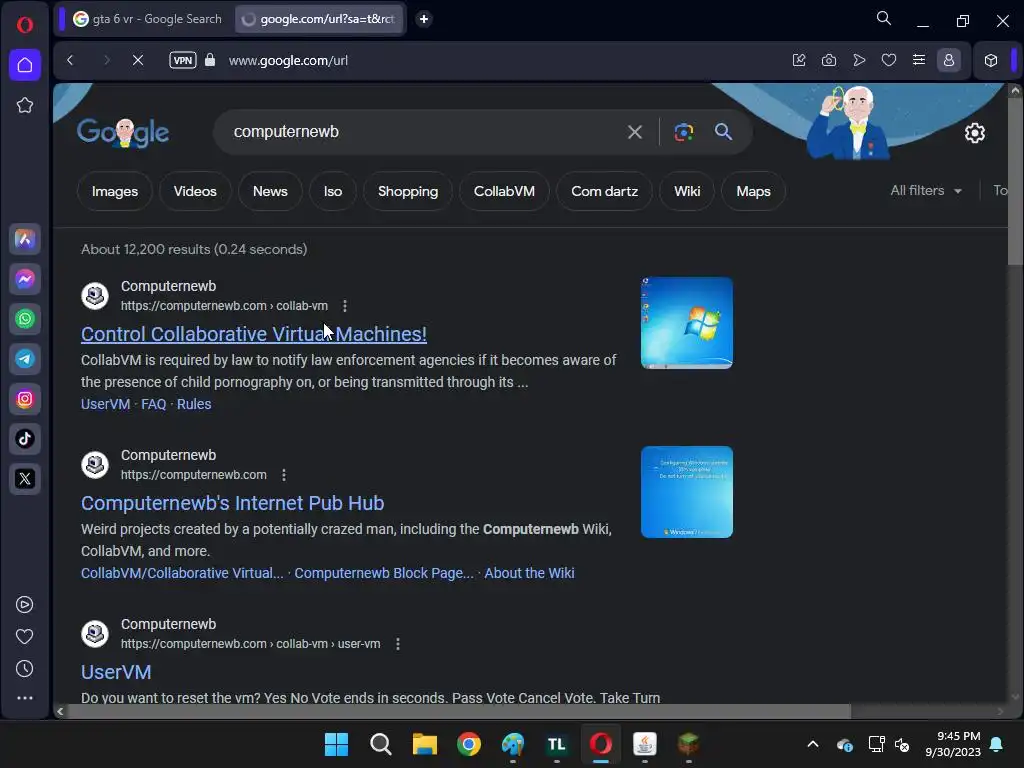This screenshot has width=1024, height=768.
Task: Select the Com dartz filter chip
Action: click(x=605, y=191)
